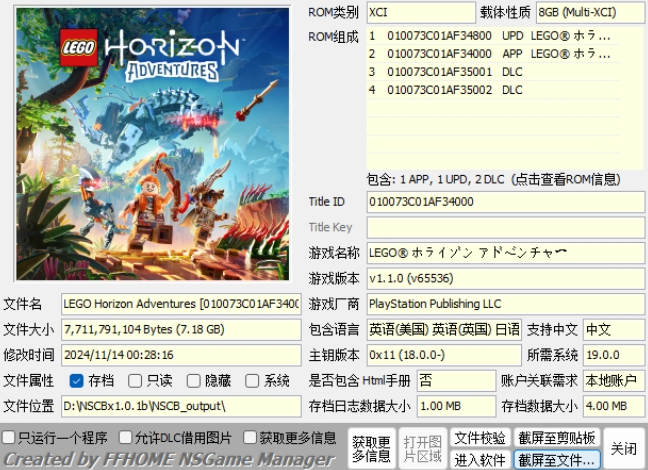Run 文件校验 file verification
Viewport: 648px width, 470px height.
[x=480, y=438]
